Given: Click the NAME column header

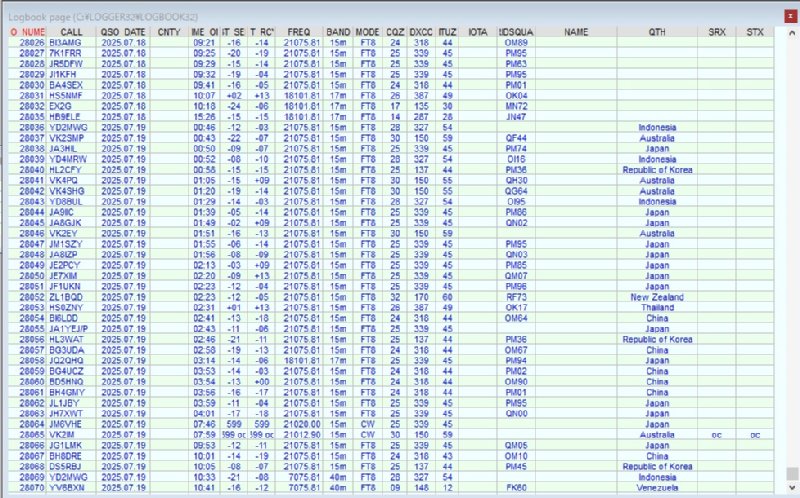Looking at the screenshot, I should click(576, 33).
